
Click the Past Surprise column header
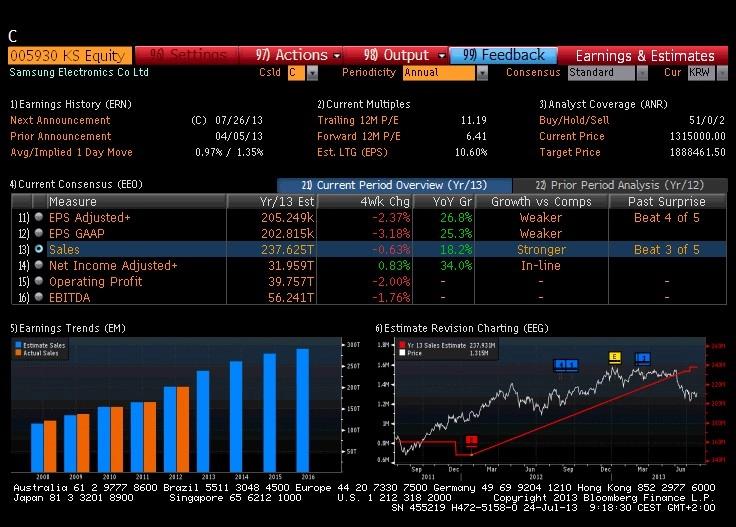pyautogui.click(x=667, y=201)
